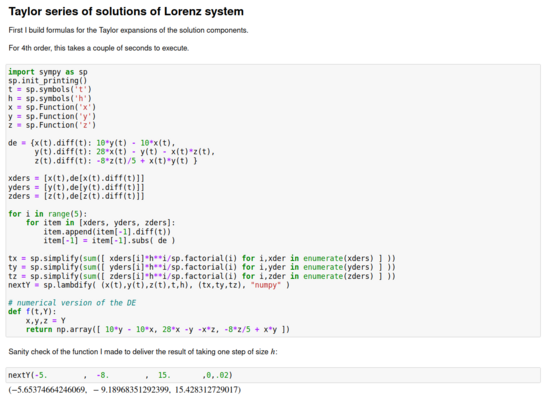
Task: Click the comment "# numerical version of the DE"
Action: coord(72,303)
